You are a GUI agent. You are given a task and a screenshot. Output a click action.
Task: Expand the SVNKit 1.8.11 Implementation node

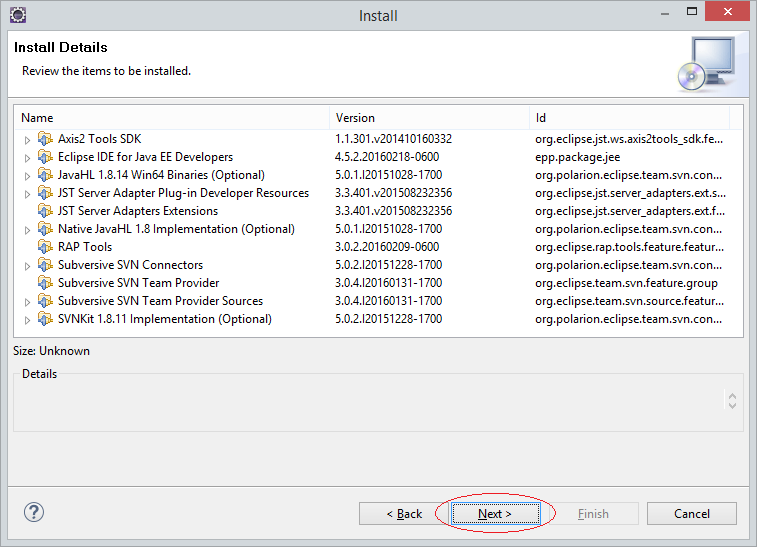coord(27,320)
